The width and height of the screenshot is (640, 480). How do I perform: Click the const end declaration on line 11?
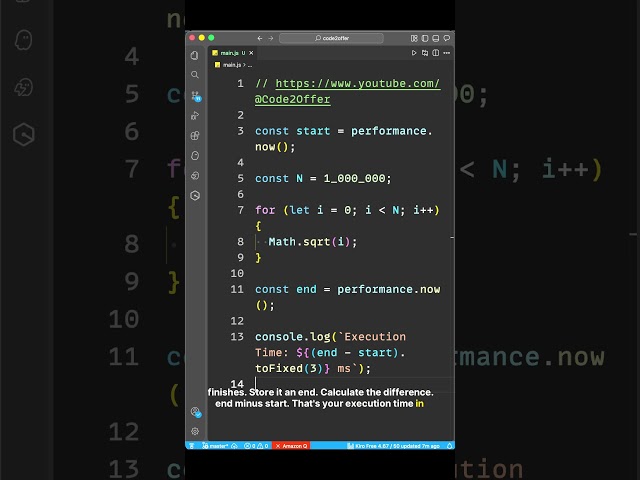pos(286,289)
